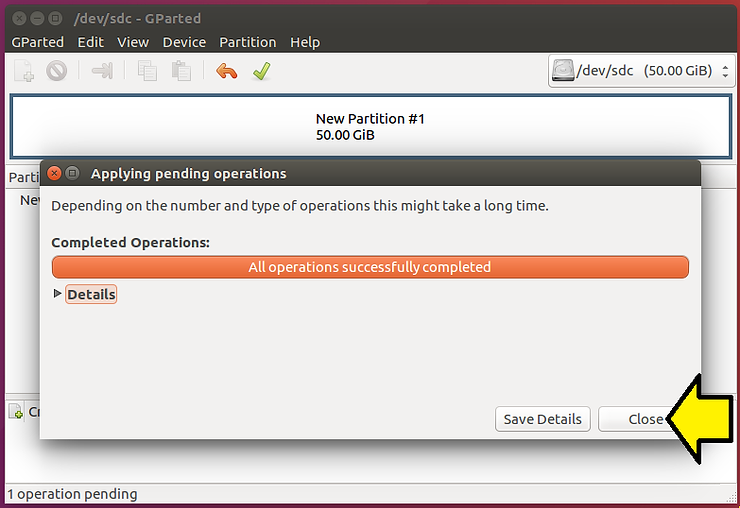Open the Help menu
The height and width of the screenshot is (508, 740).
(x=305, y=42)
